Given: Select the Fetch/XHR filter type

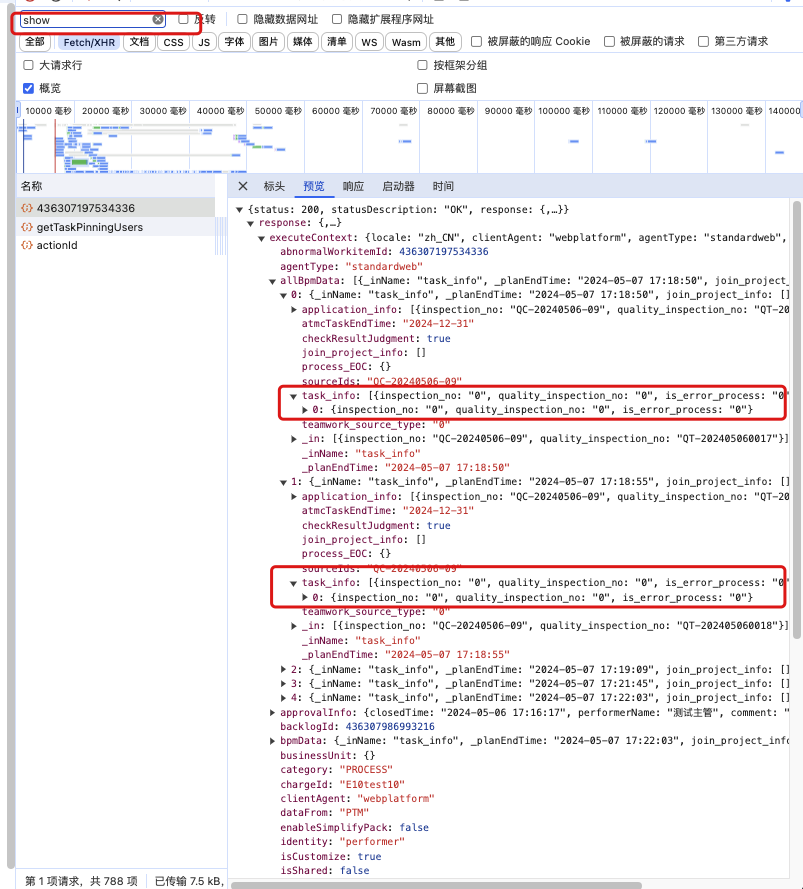Looking at the screenshot, I should pos(89,42).
